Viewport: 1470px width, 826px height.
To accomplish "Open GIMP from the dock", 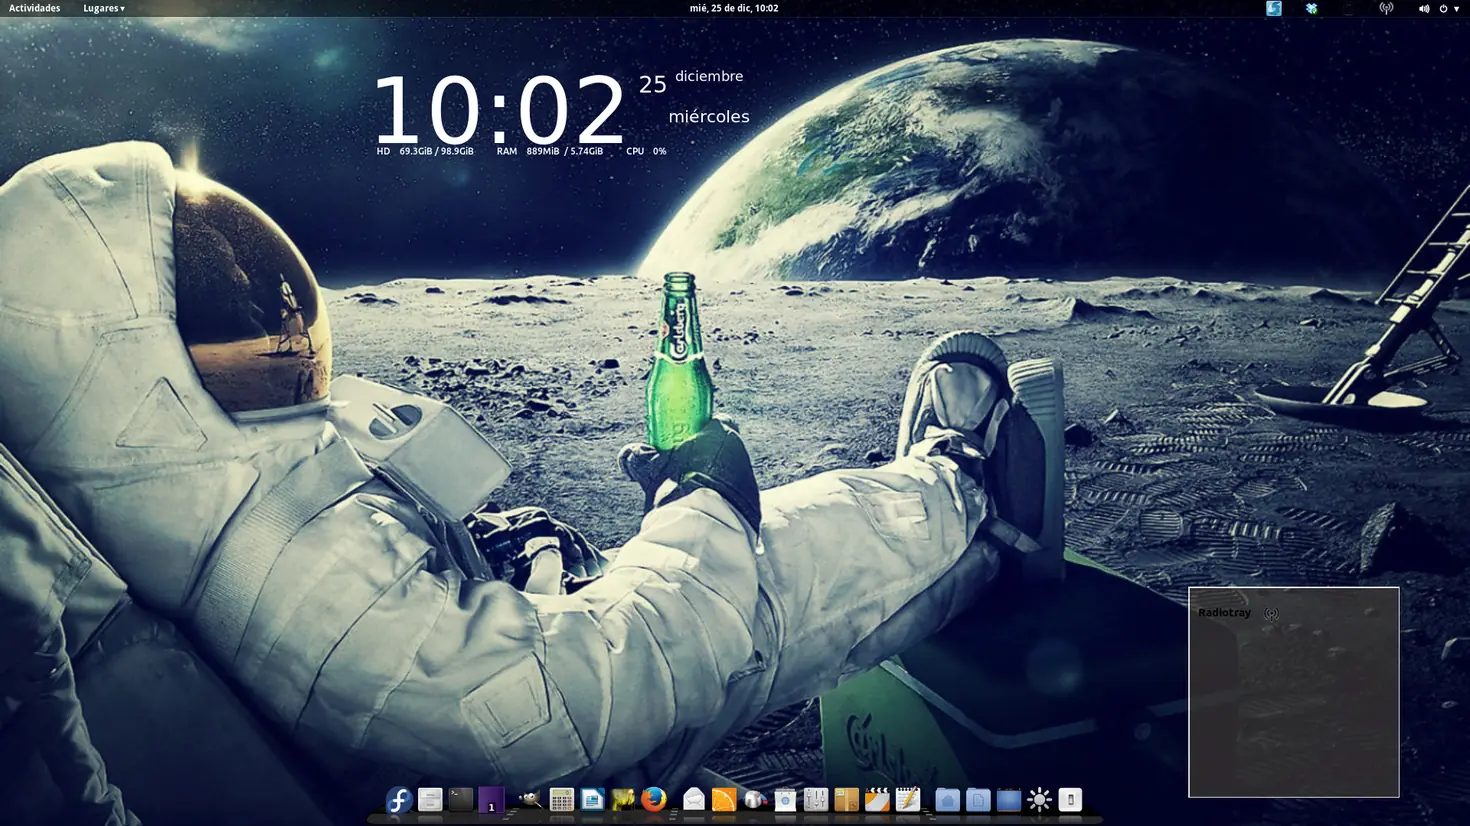I will 530,800.
